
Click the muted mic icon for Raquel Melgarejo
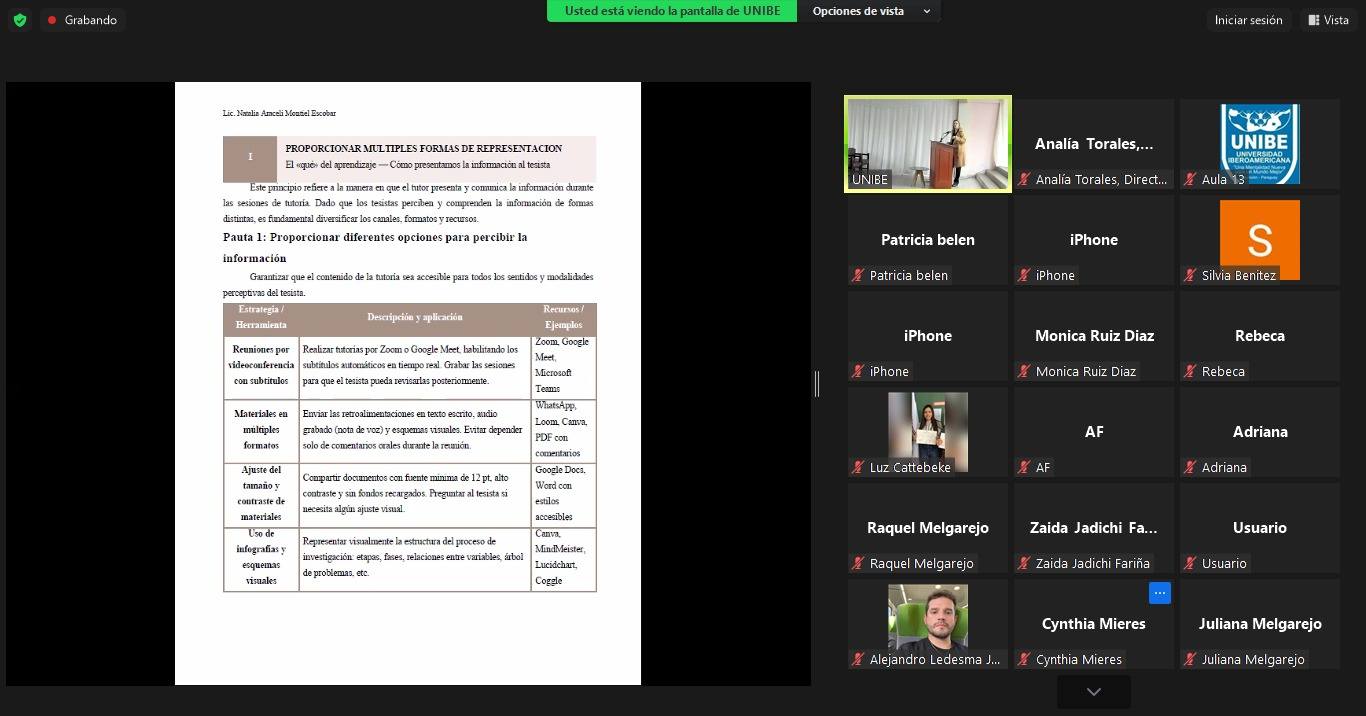[858, 564]
